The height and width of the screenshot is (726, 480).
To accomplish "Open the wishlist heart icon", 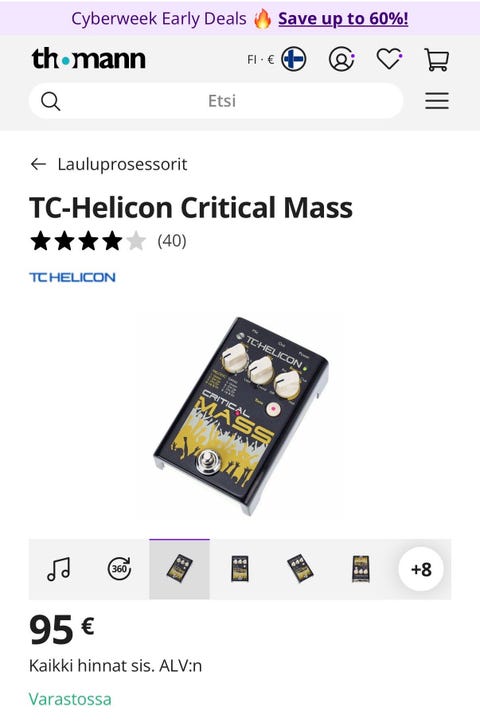I will tap(389, 59).
